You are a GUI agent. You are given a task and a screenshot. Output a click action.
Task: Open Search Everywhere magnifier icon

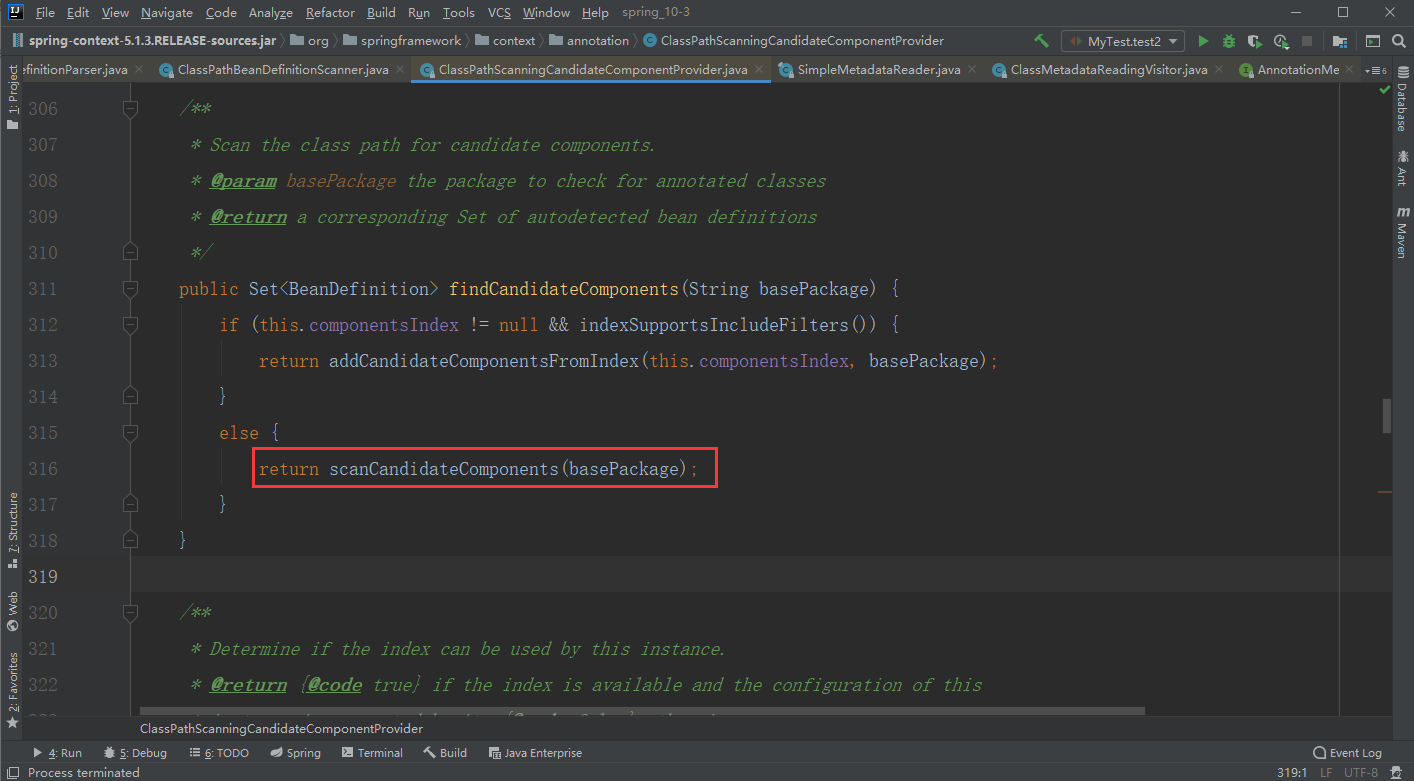(x=1399, y=41)
